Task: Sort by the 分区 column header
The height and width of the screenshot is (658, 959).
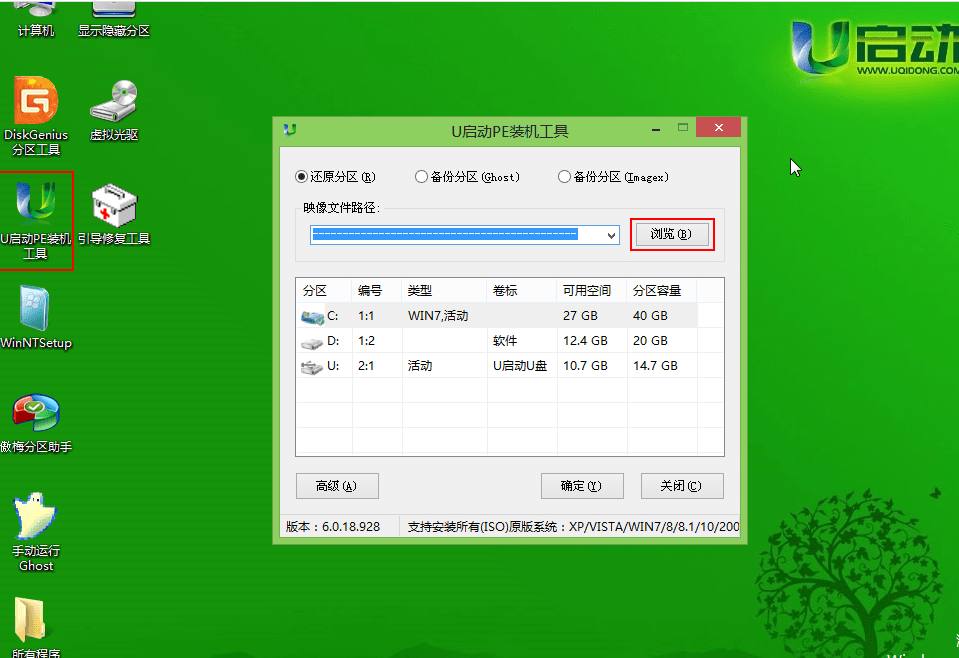Action: [324, 290]
